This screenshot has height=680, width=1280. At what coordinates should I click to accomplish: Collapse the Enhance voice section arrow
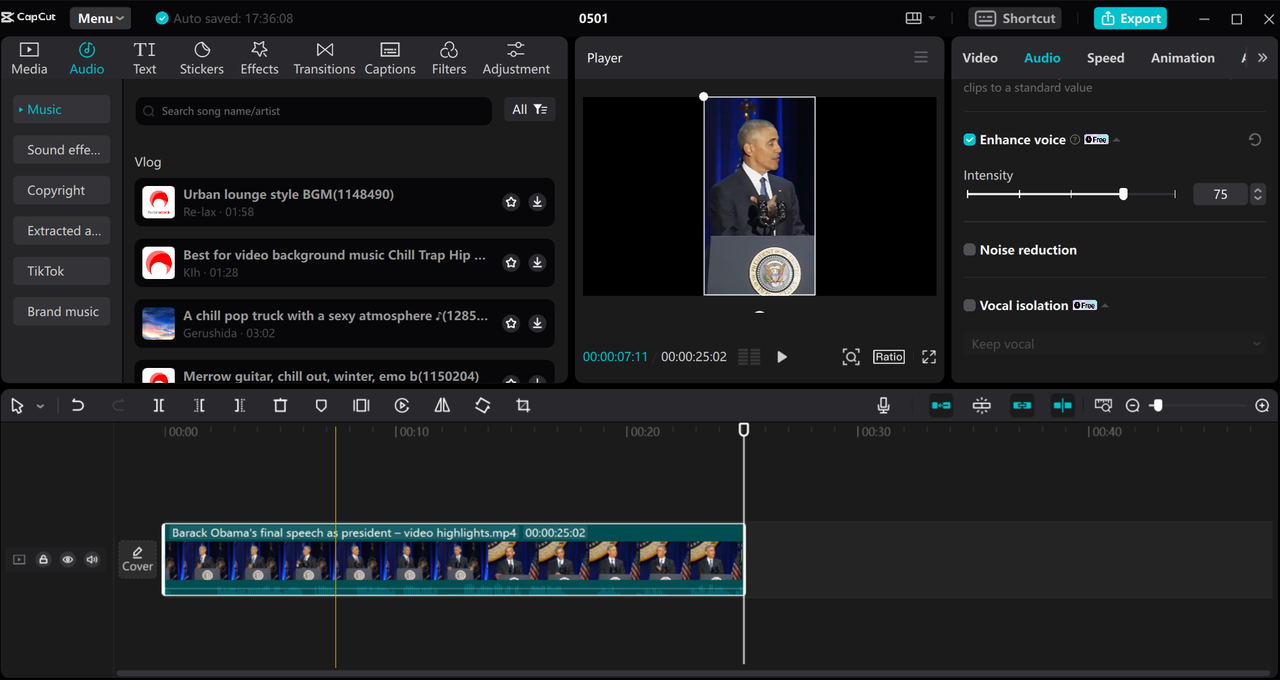click(x=1117, y=140)
